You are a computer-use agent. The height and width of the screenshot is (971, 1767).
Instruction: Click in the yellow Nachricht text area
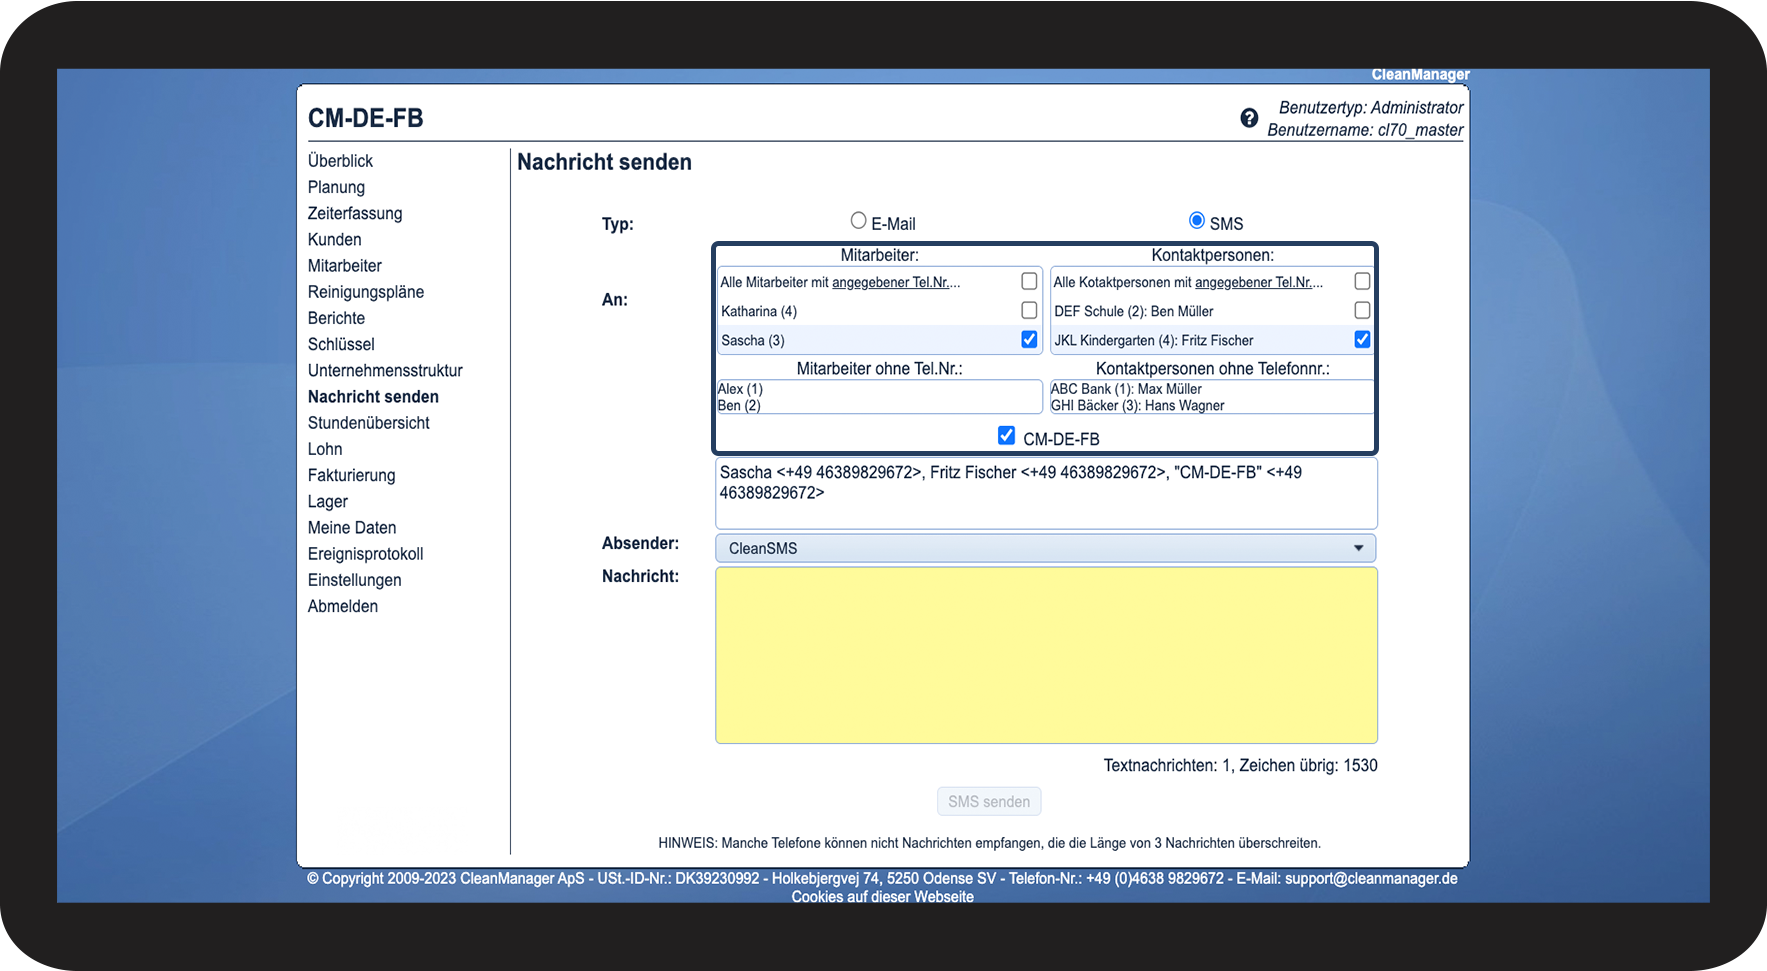pyautogui.click(x=1046, y=655)
